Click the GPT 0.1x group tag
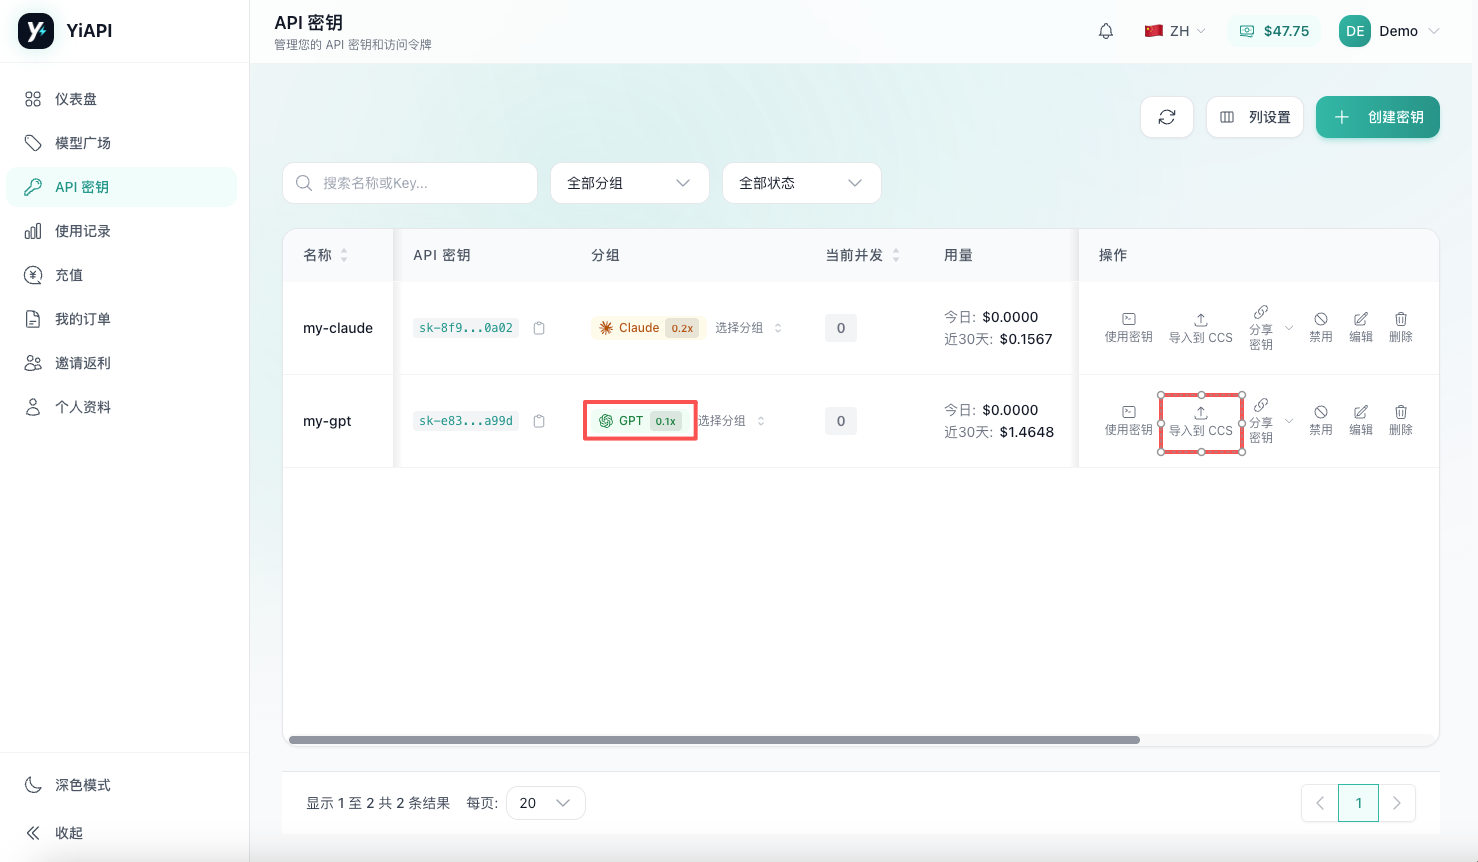Viewport: 1478px width, 862px height. click(x=640, y=421)
